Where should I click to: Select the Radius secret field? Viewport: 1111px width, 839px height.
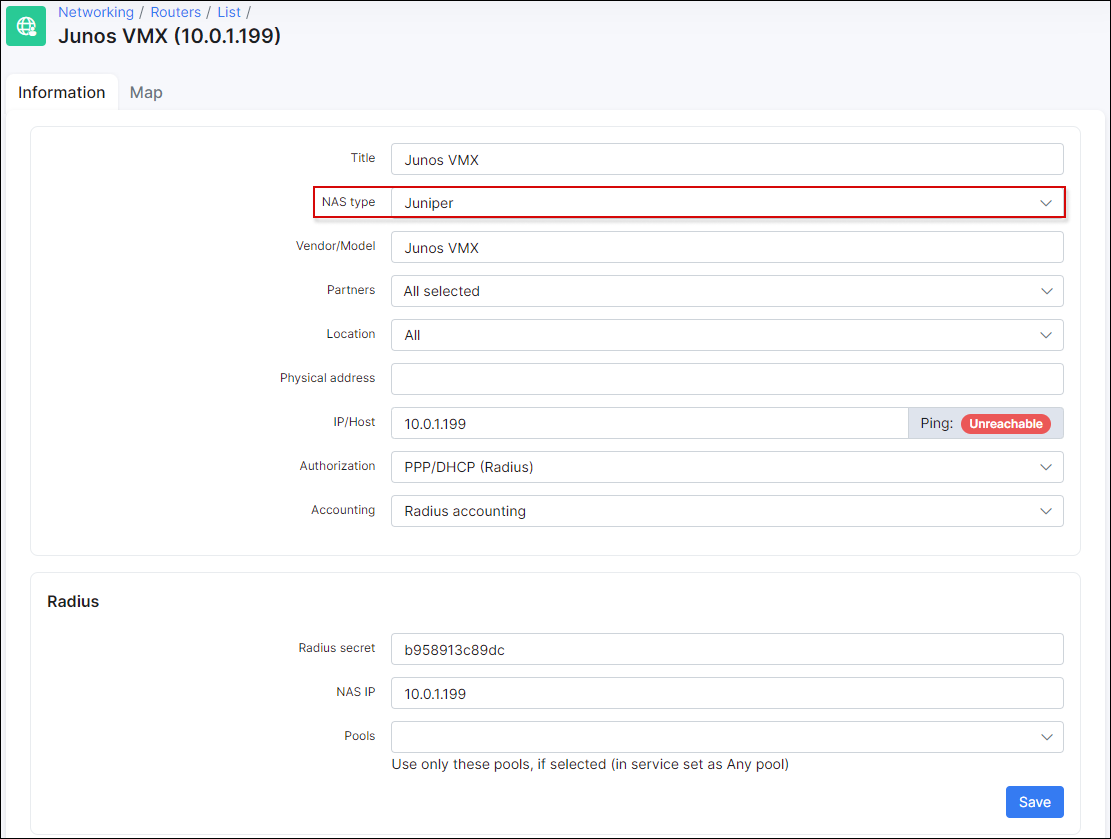click(727, 648)
